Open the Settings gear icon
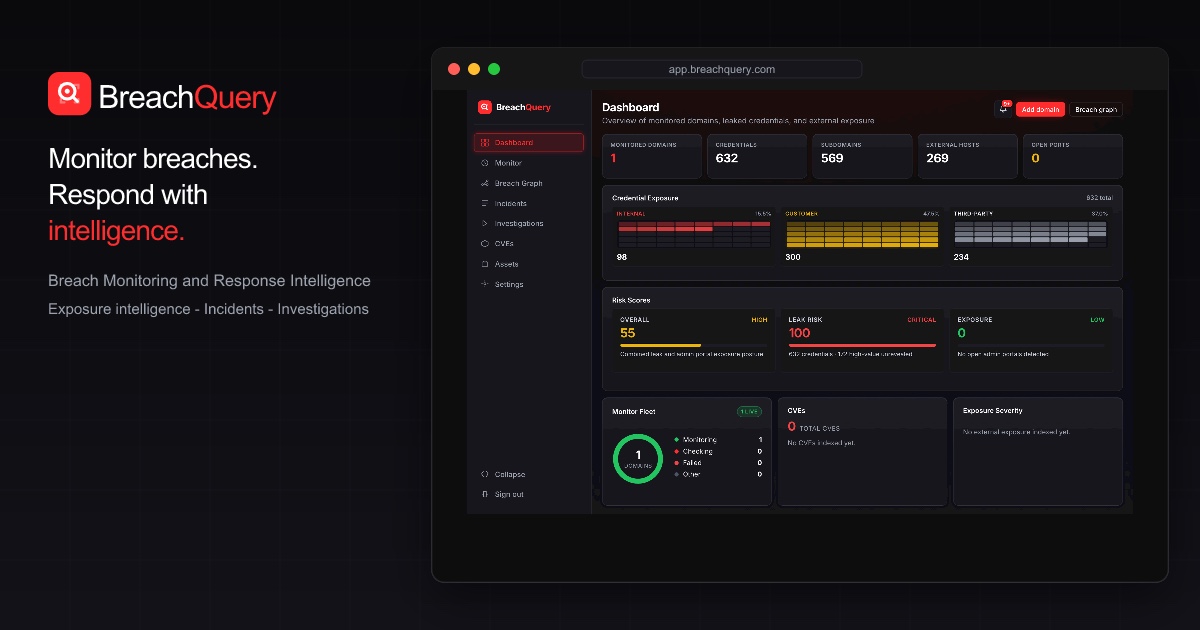The image size is (1200, 630). click(x=485, y=284)
